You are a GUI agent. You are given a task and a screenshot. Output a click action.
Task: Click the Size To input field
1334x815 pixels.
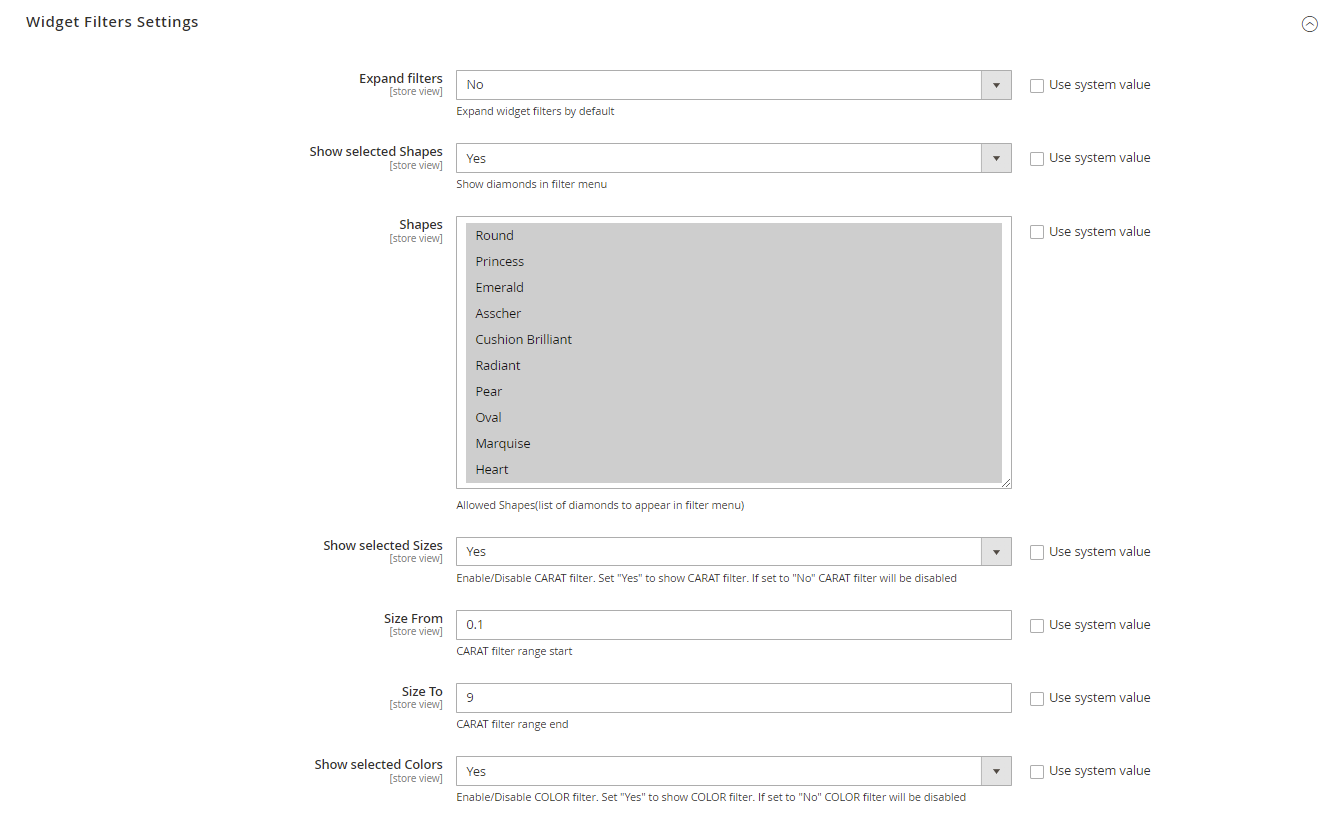point(733,698)
